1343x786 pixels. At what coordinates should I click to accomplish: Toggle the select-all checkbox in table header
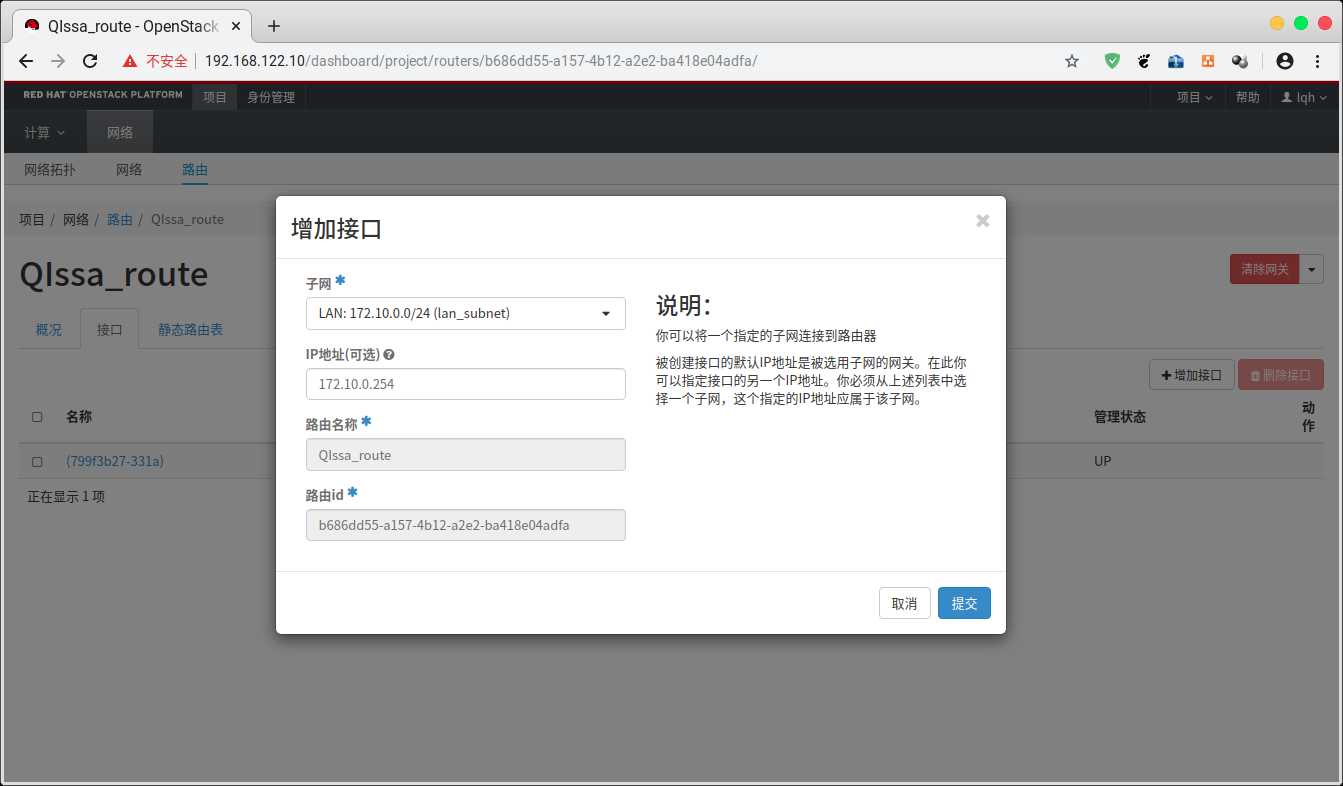[37, 417]
